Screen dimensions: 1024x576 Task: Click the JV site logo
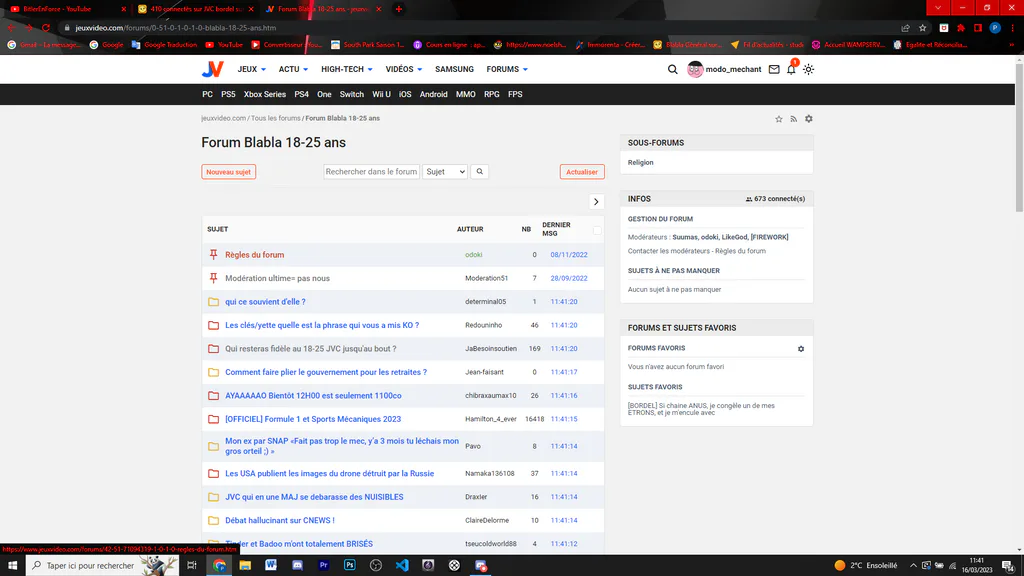coord(212,69)
